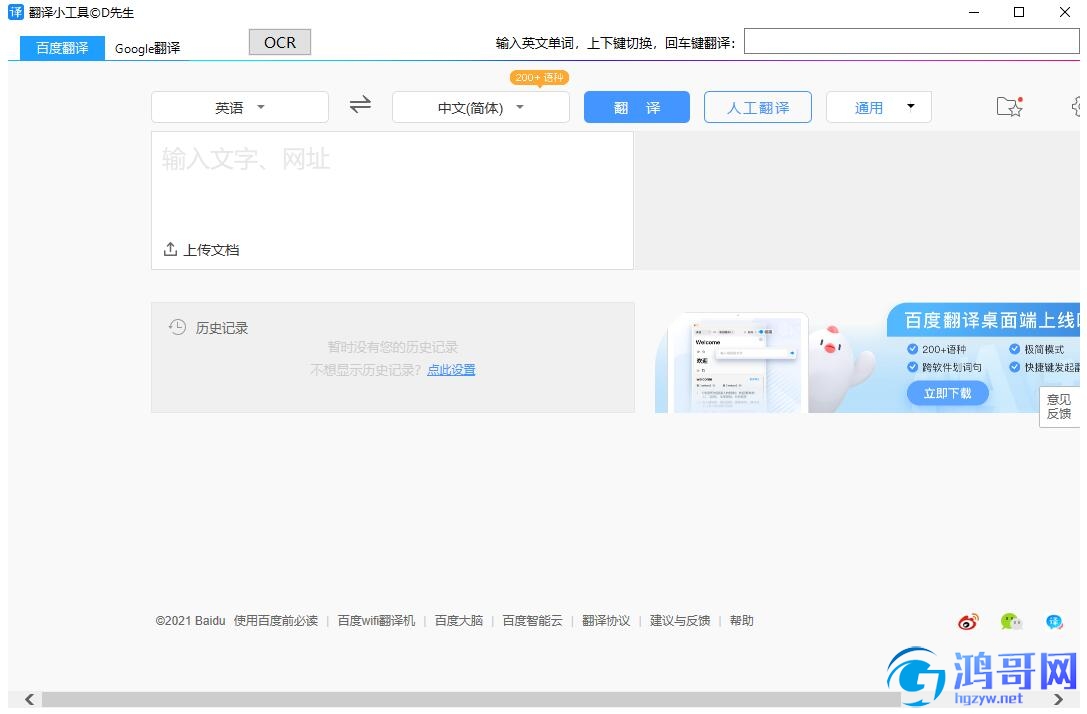Click the blue translate app icon in footer

pos(1054,622)
